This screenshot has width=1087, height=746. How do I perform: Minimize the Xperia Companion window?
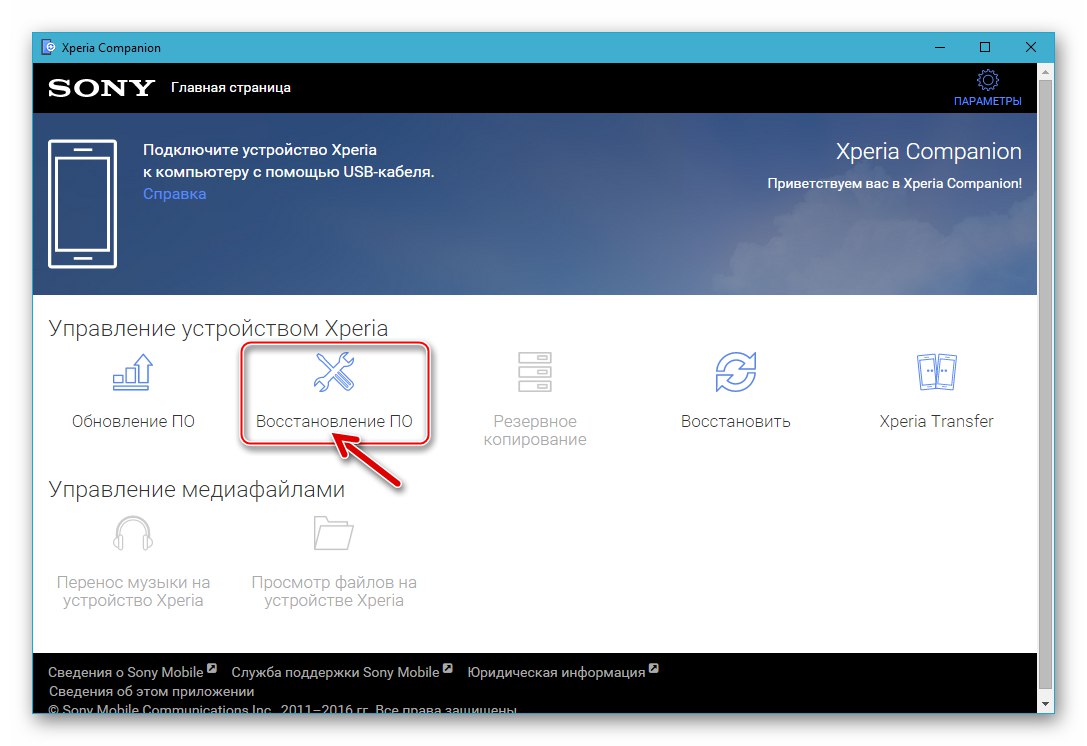[940, 47]
